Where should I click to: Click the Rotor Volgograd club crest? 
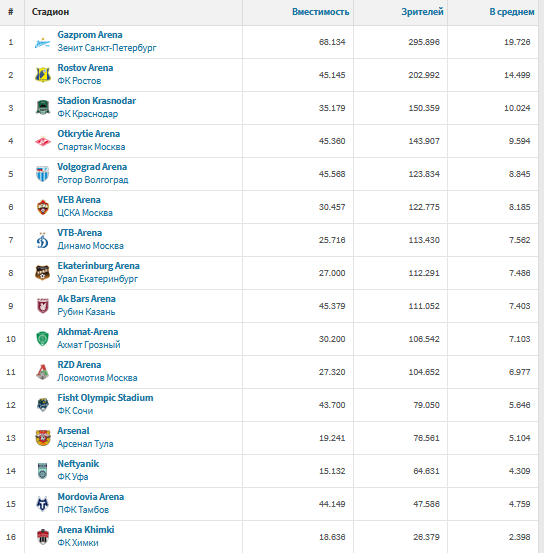point(42,174)
